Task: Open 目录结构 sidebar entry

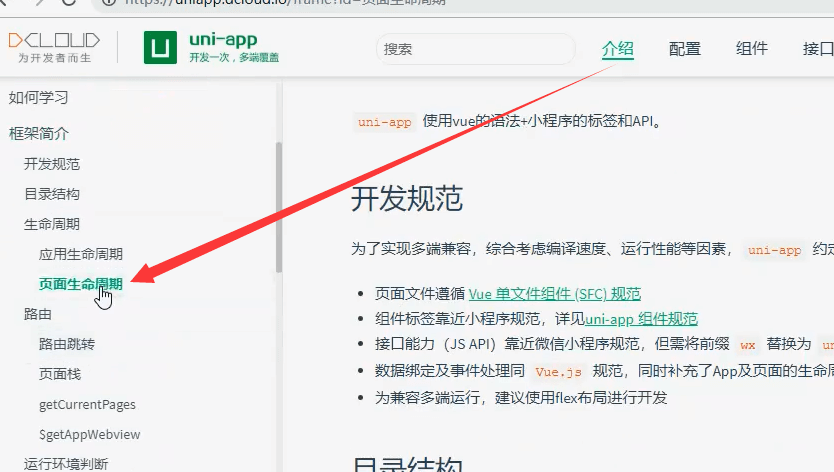Action: pyautogui.click(x=52, y=194)
